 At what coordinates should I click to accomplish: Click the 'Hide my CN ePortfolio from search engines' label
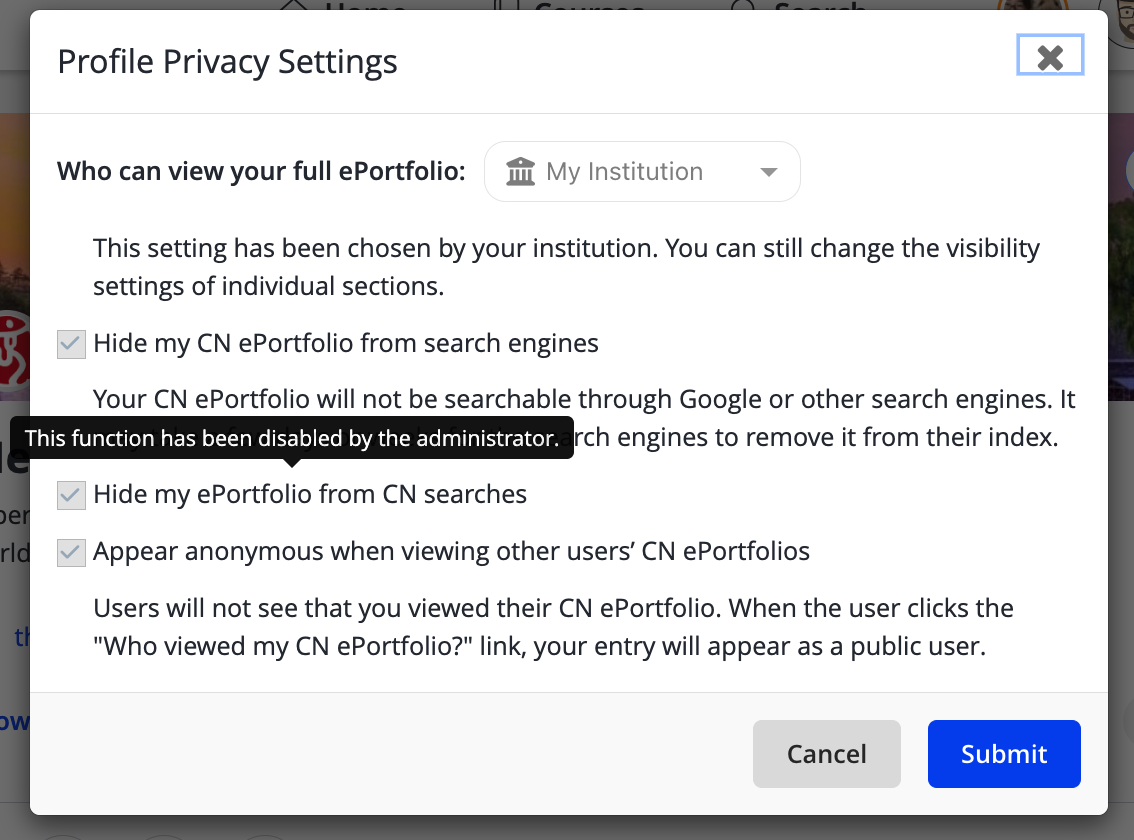point(346,344)
